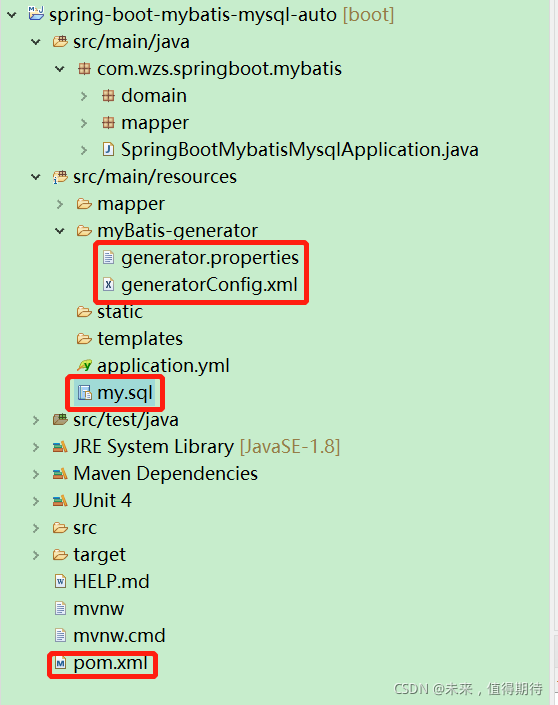Select the generatorConfig.xml file name
The height and width of the screenshot is (705, 558).
coord(210,285)
